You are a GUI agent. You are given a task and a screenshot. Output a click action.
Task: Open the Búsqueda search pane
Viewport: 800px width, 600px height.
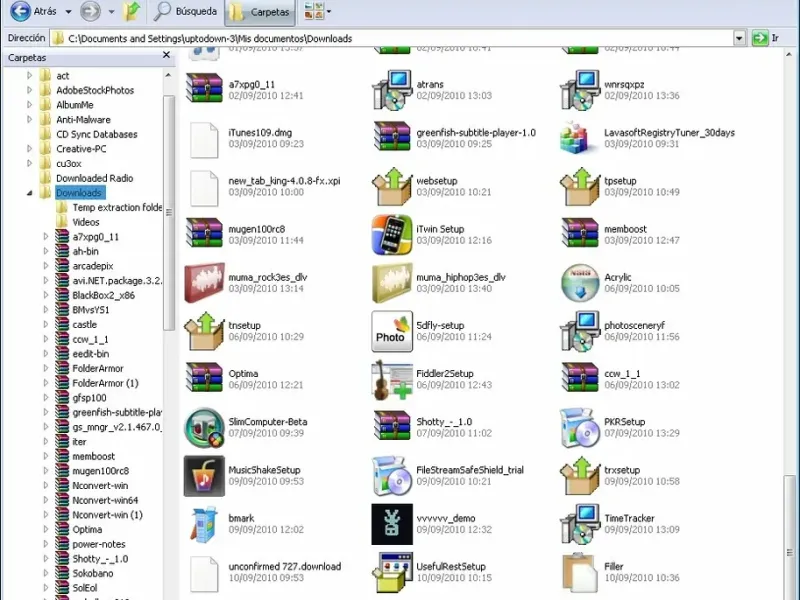tap(186, 11)
